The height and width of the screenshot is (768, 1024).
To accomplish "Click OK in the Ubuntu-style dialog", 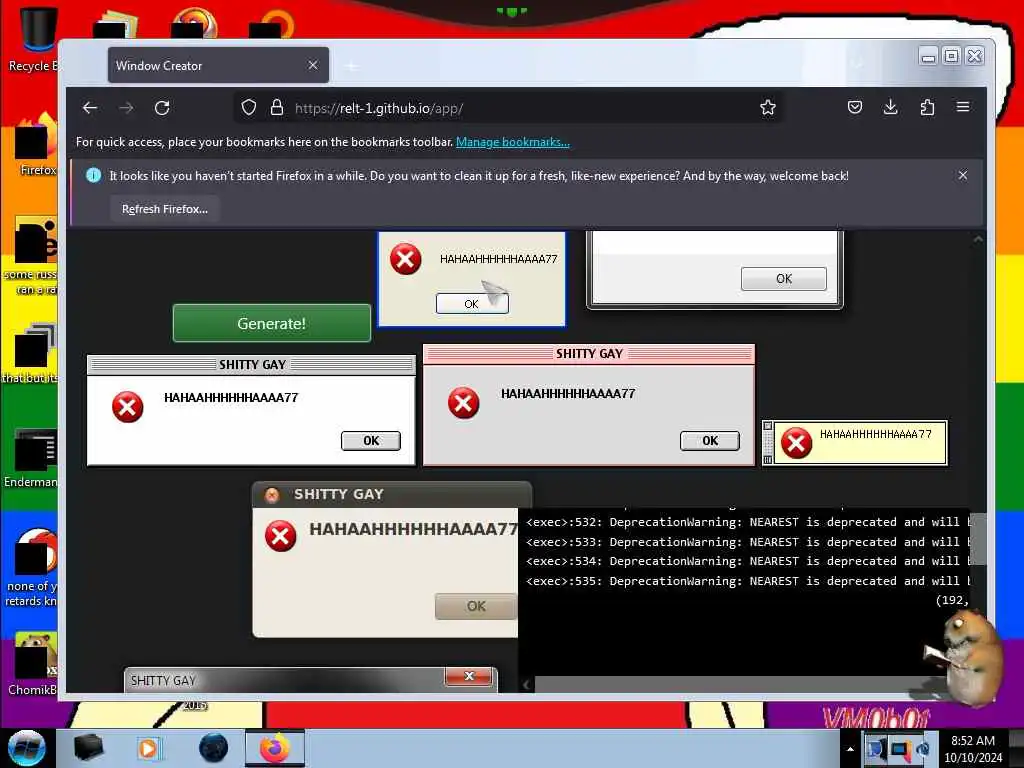I will click(476, 606).
